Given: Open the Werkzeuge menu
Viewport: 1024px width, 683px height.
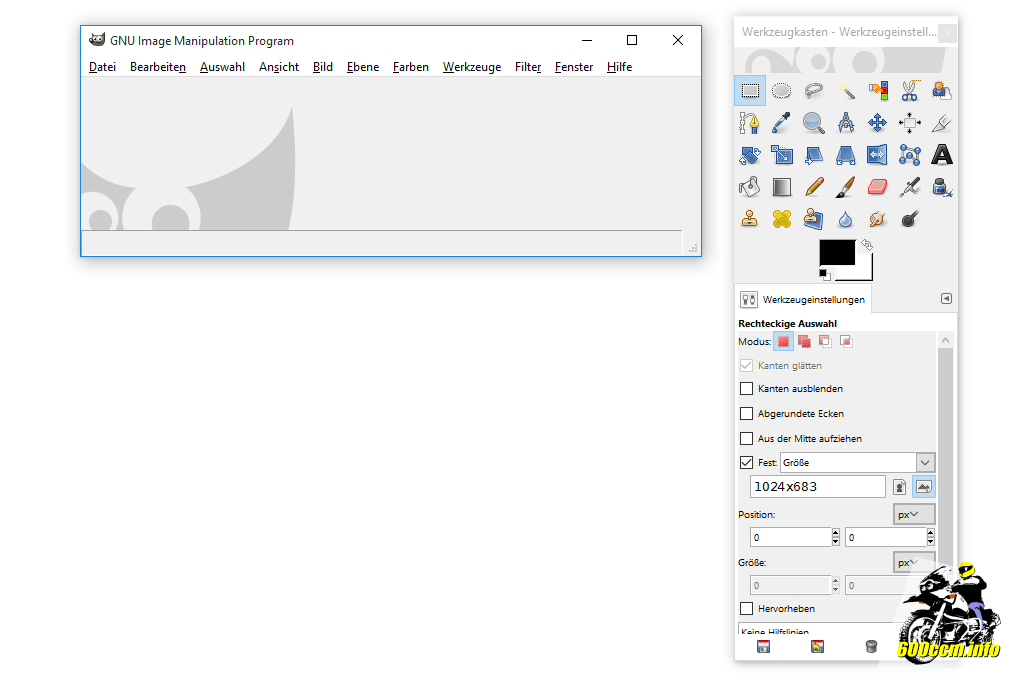Looking at the screenshot, I should pos(472,67).
